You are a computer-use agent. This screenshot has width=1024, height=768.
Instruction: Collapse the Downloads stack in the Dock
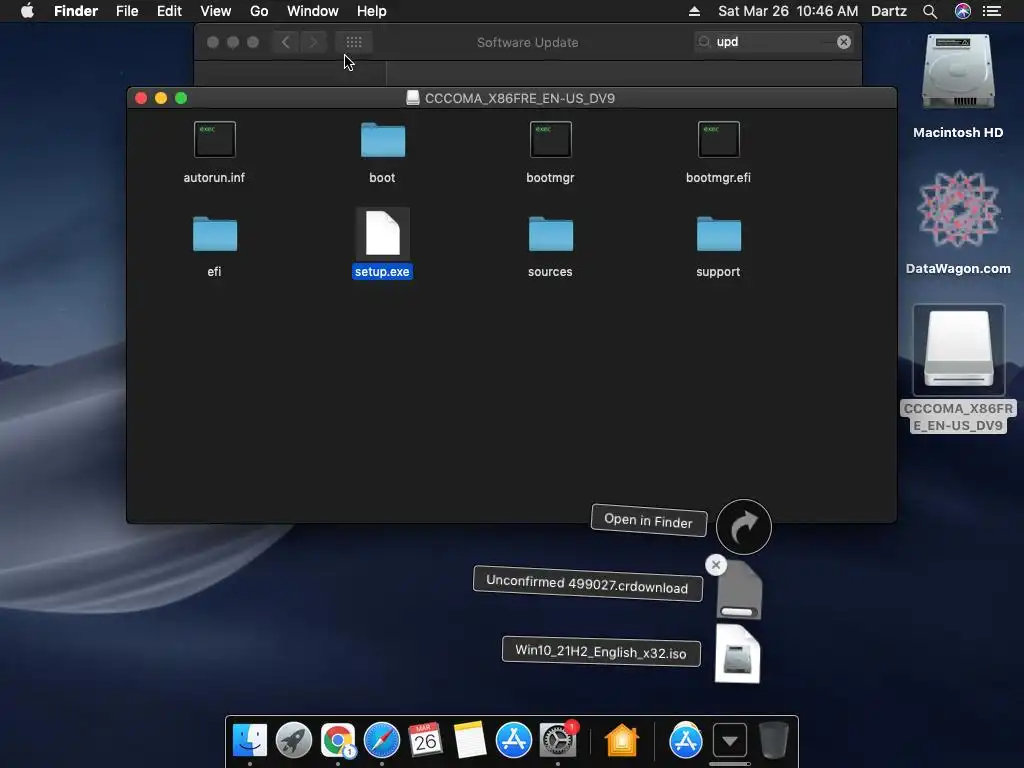pyautogui.click(x=729, y=740)
